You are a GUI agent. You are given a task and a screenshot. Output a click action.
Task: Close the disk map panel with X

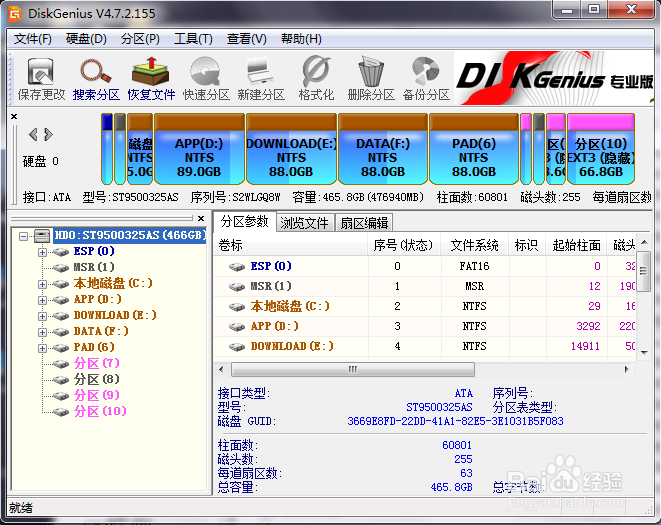14,117
